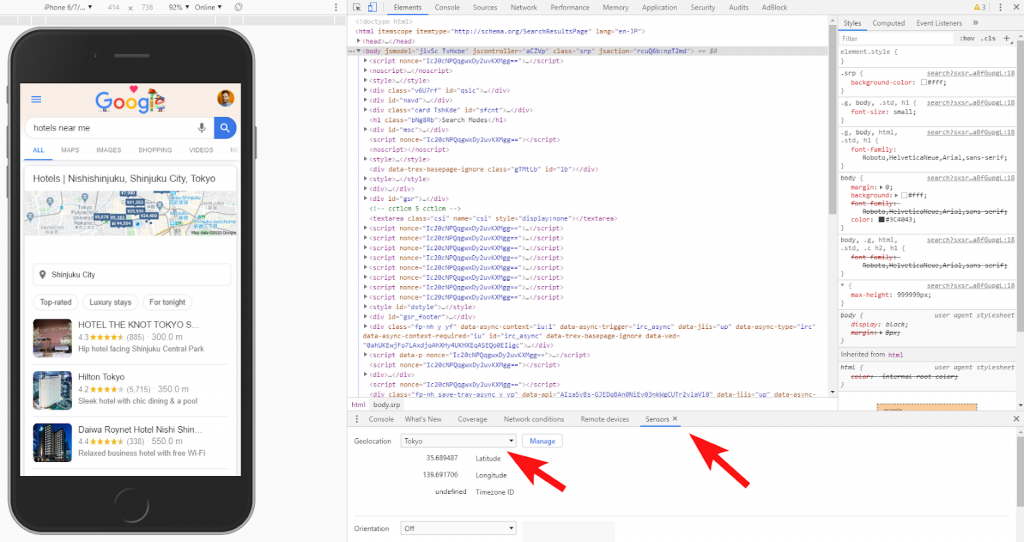Show more Styles pane tabs
Screen dimensions: 1024x542
click(x=976, y=23)
